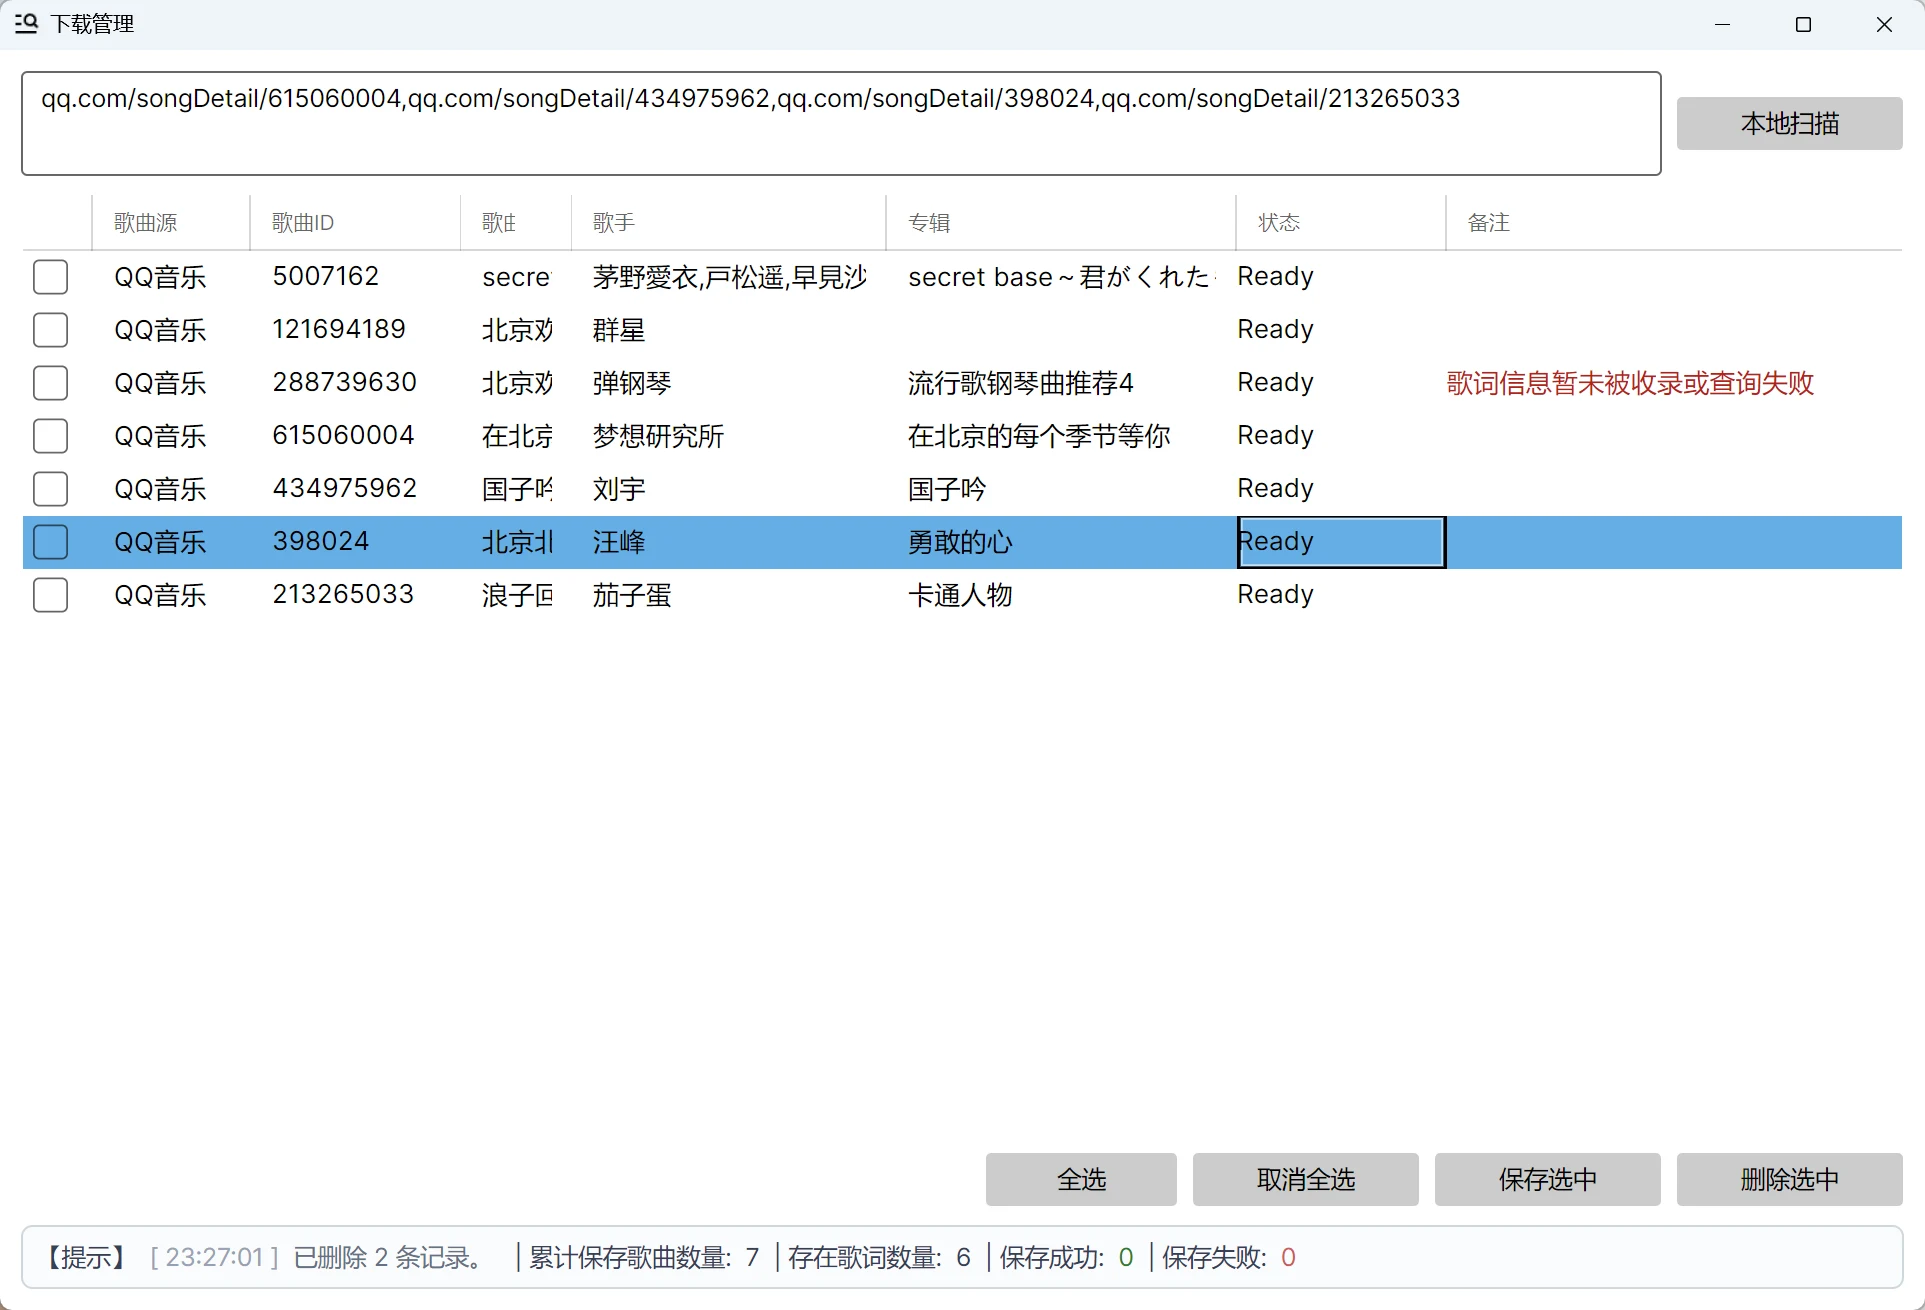Click the 存在歌词数量 status entry

click(x=879, y=1258)
